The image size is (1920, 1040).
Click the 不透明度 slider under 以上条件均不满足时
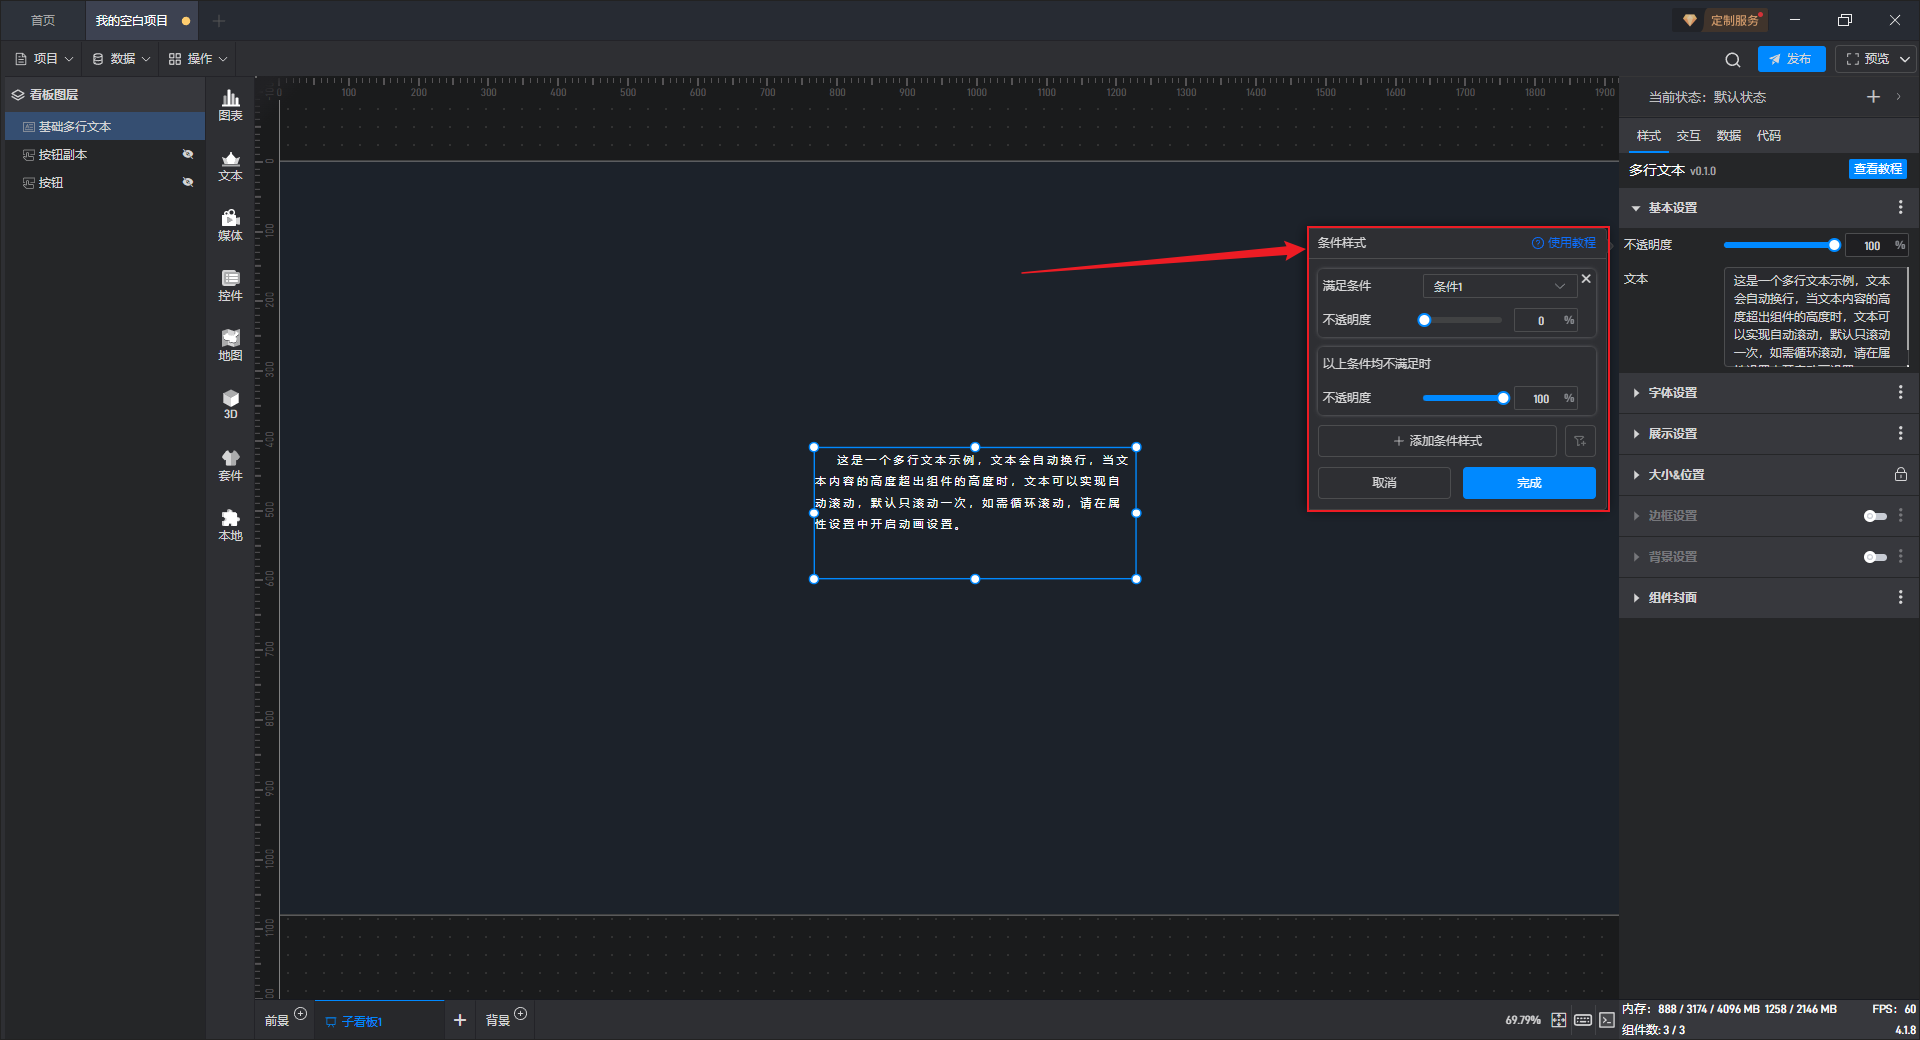tap(1464, 398)
